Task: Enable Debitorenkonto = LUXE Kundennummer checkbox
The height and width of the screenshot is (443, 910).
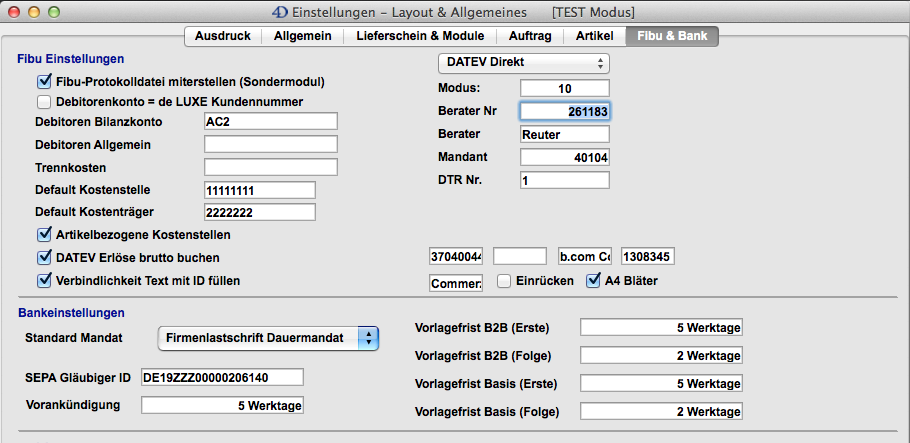Action: click(44, 102)
